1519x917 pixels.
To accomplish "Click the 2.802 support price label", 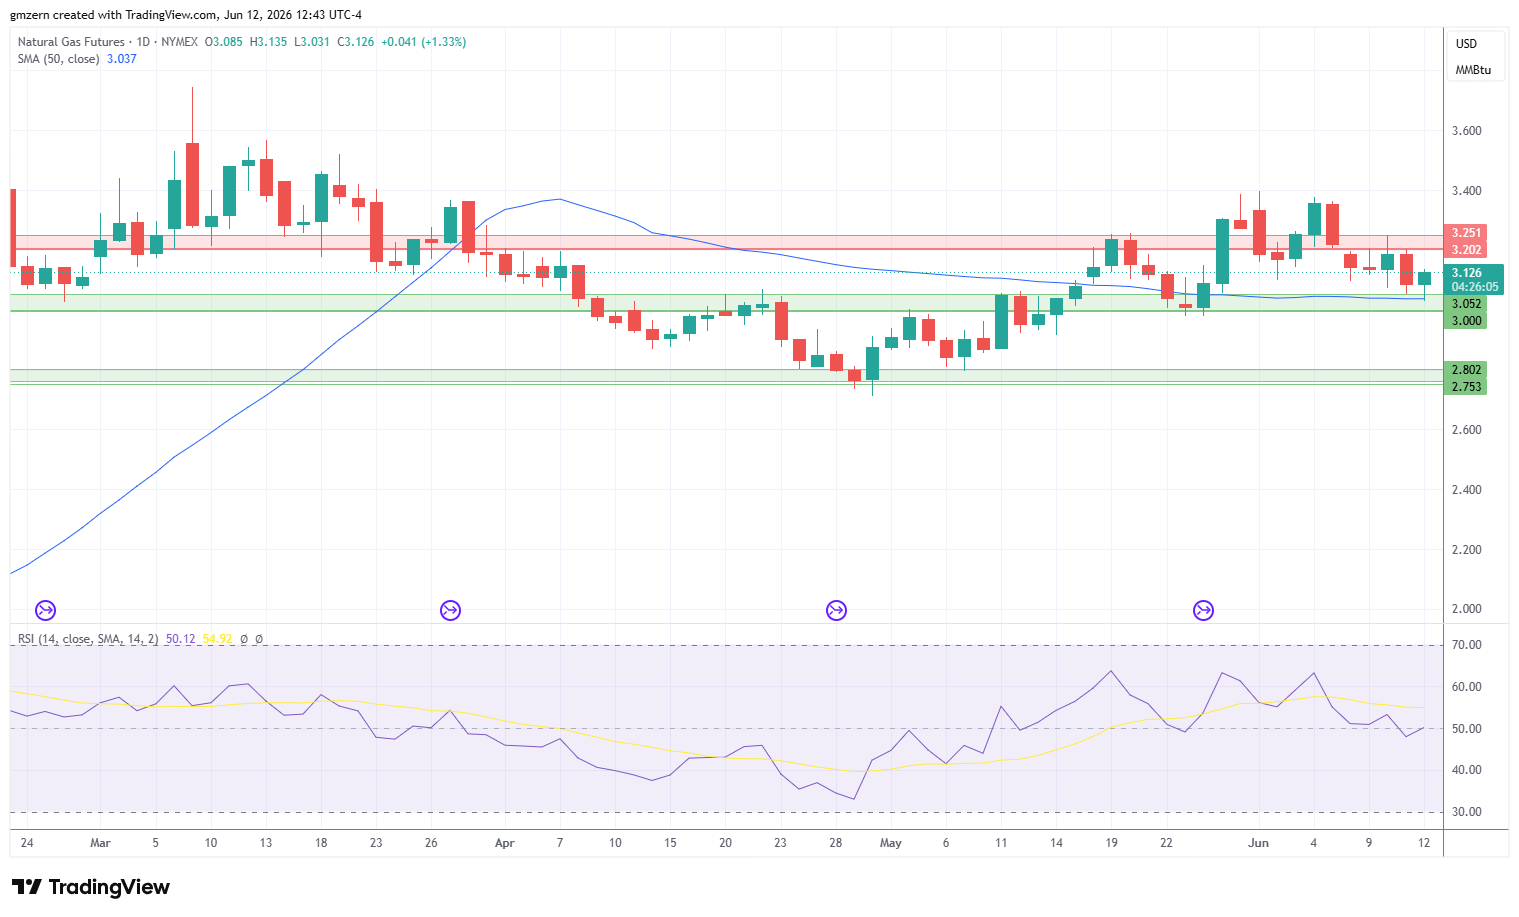I will coord(1466,370).
